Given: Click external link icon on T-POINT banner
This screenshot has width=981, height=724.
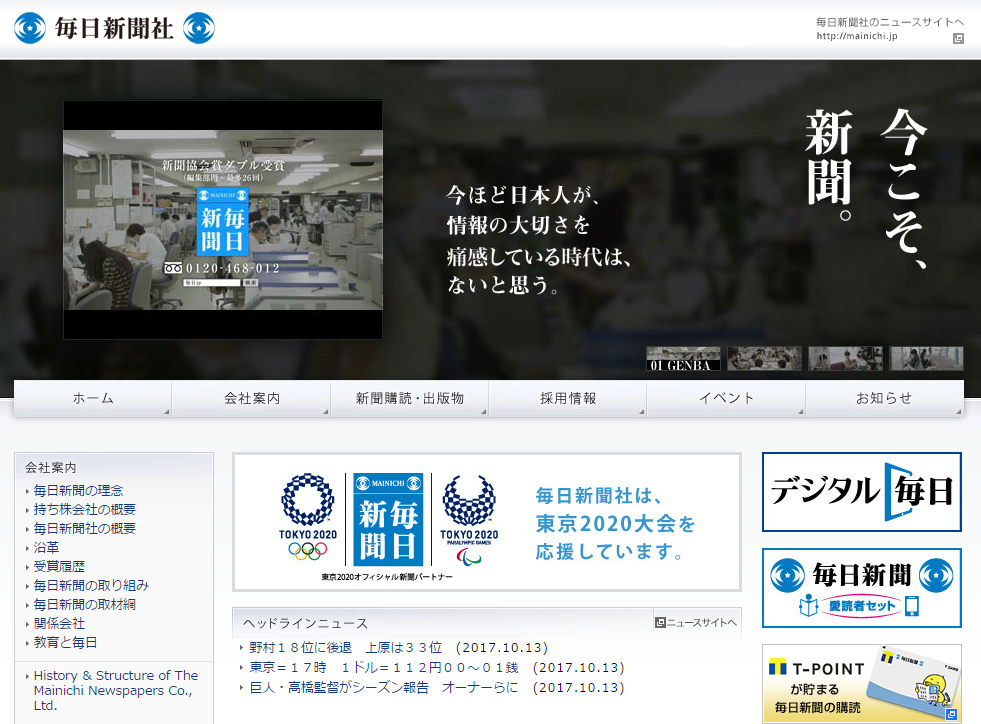Looking at the screenshot, I should coord(952,714).
